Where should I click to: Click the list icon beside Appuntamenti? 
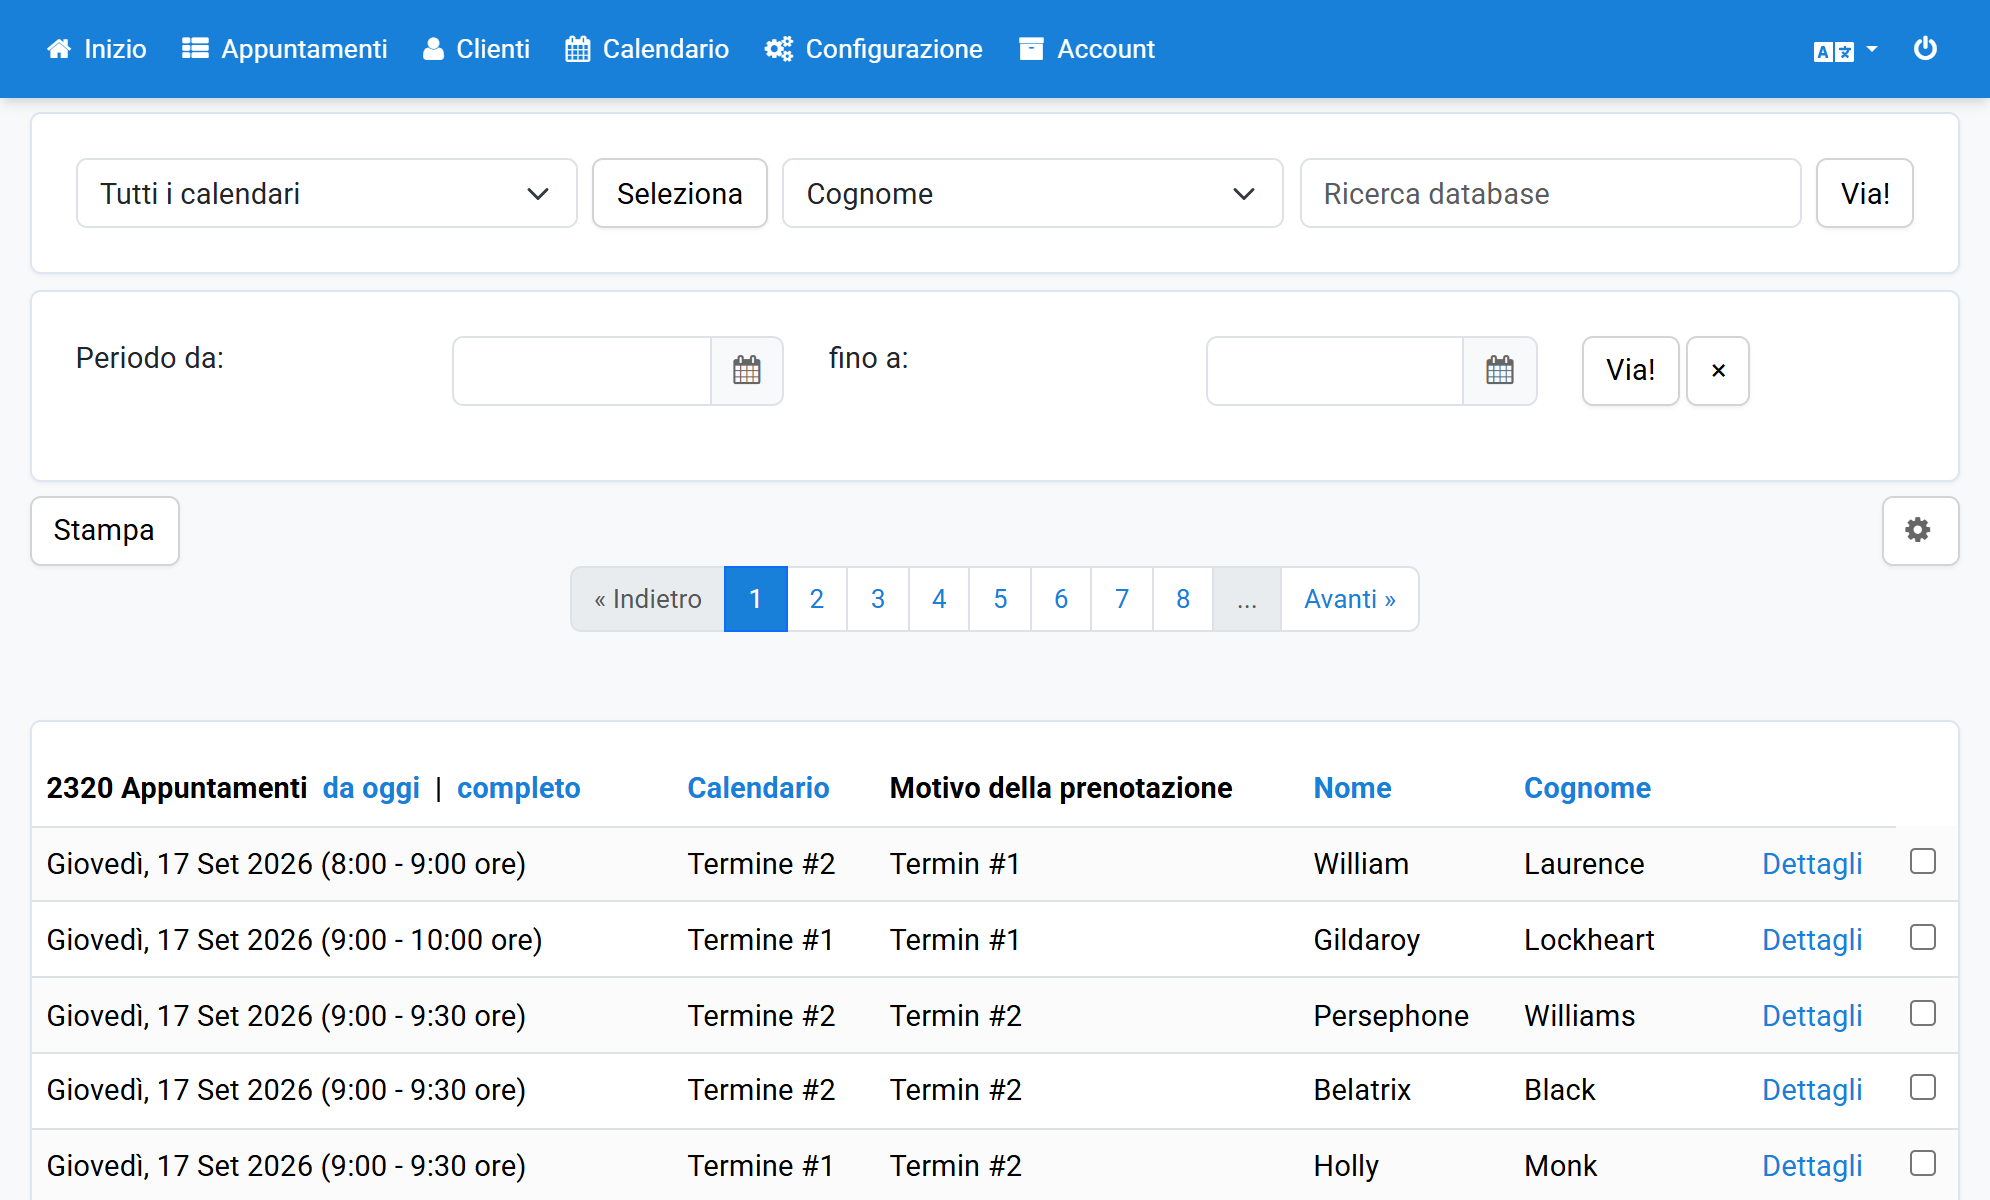coord(195,49)
